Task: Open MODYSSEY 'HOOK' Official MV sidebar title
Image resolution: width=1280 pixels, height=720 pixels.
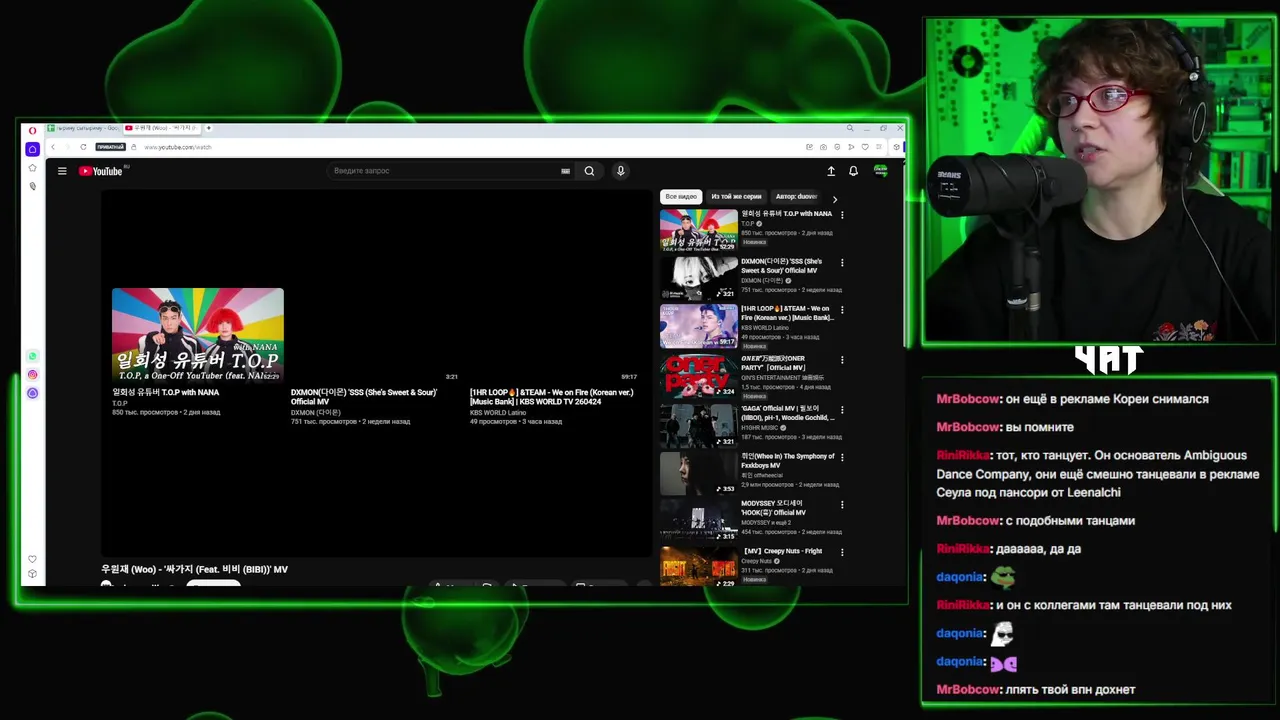Action: pos(773,508)
